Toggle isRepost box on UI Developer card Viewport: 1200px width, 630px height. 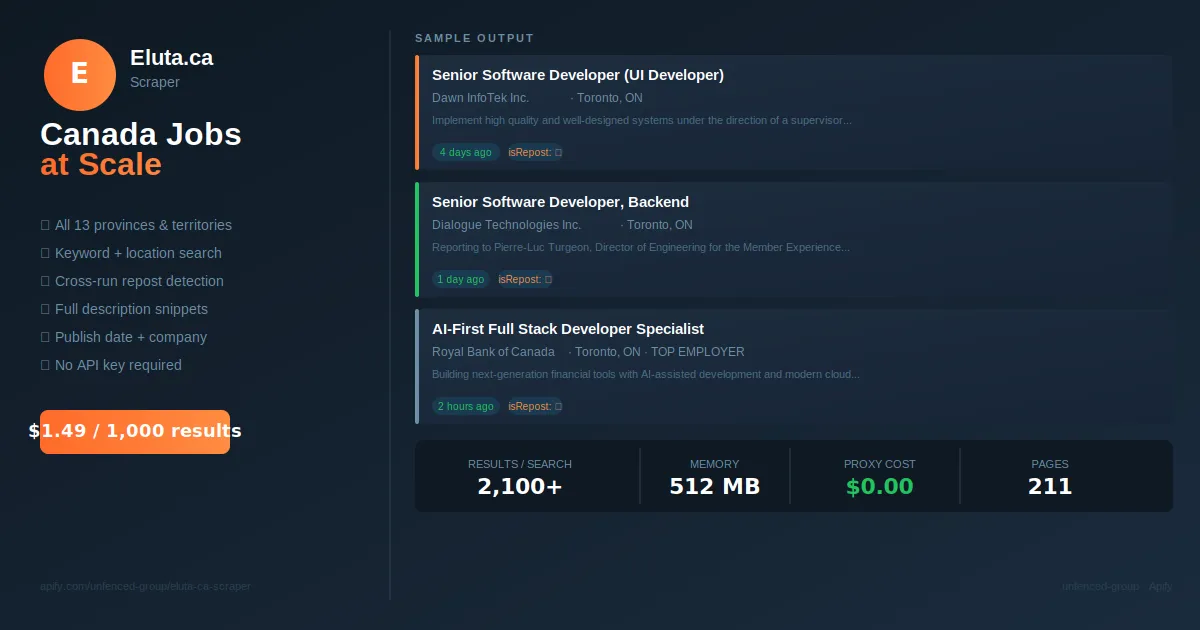pos(558,153)
